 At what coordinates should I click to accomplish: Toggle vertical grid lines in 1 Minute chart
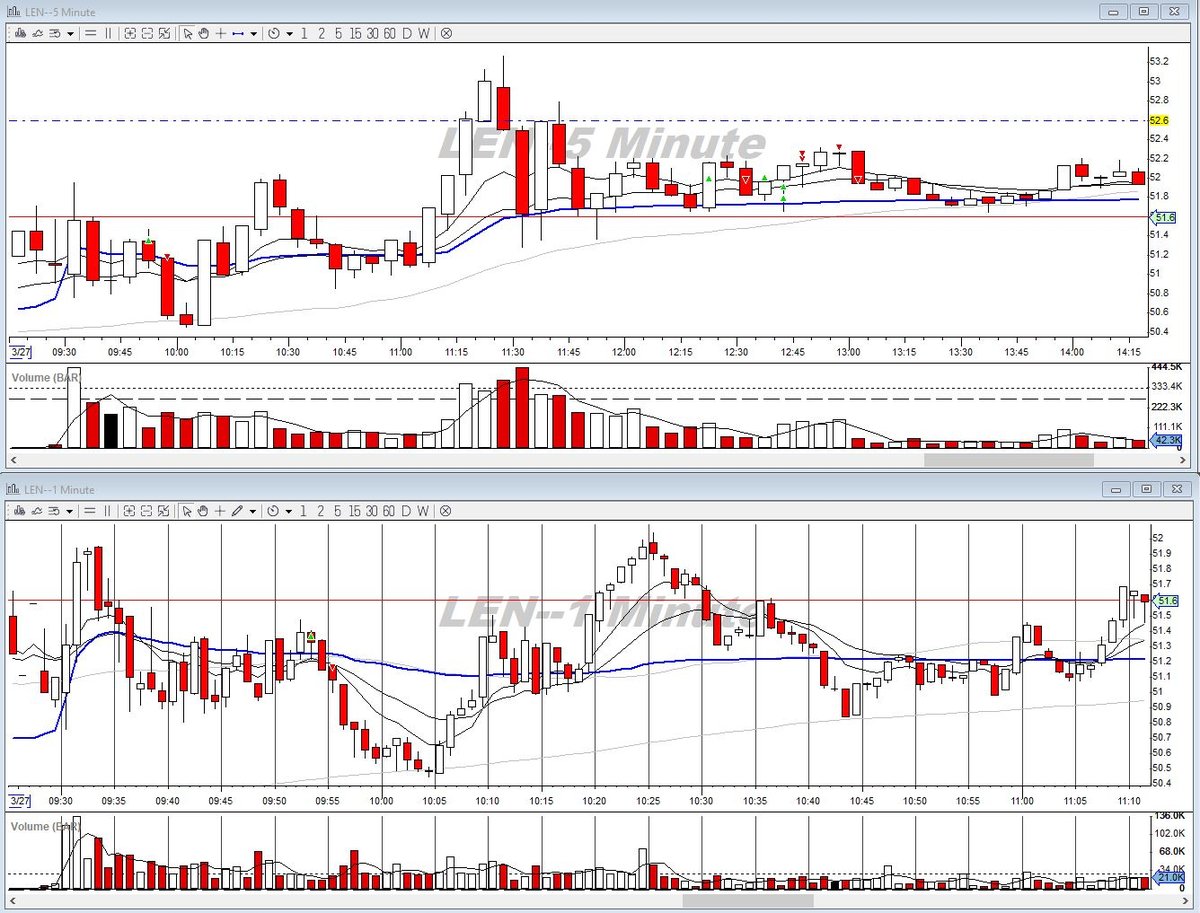(x=108, y=511)
